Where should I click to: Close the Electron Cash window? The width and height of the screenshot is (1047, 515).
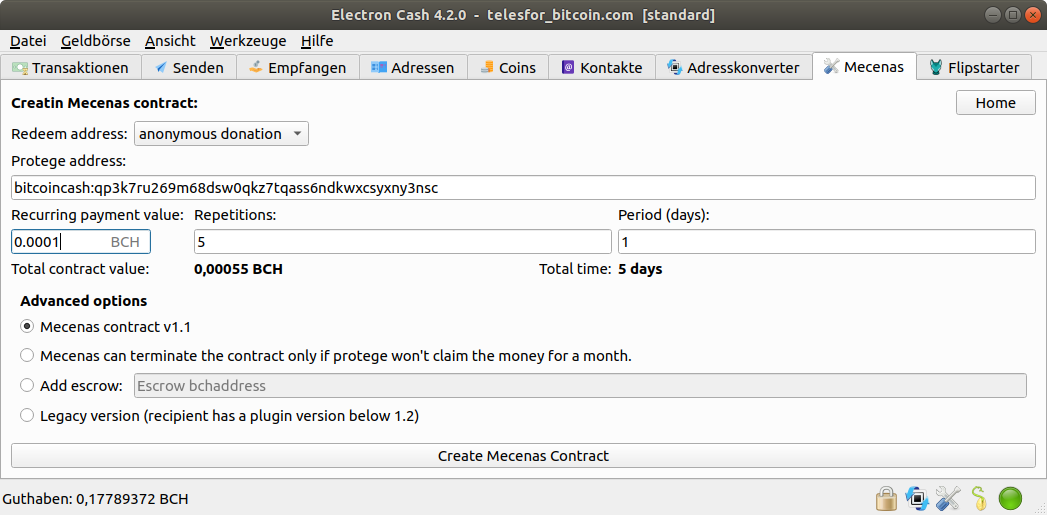[x=1032, y=14]
